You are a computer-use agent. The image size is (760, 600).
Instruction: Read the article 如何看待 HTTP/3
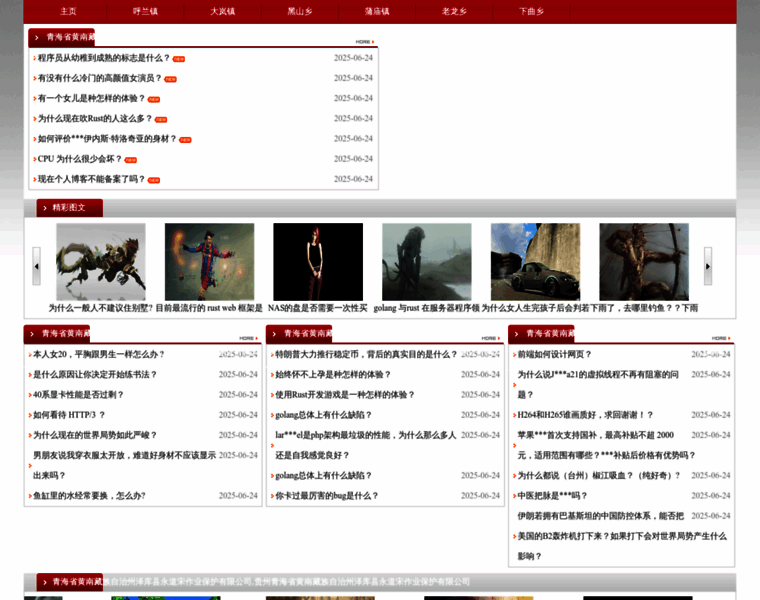[x=69, y=415]
